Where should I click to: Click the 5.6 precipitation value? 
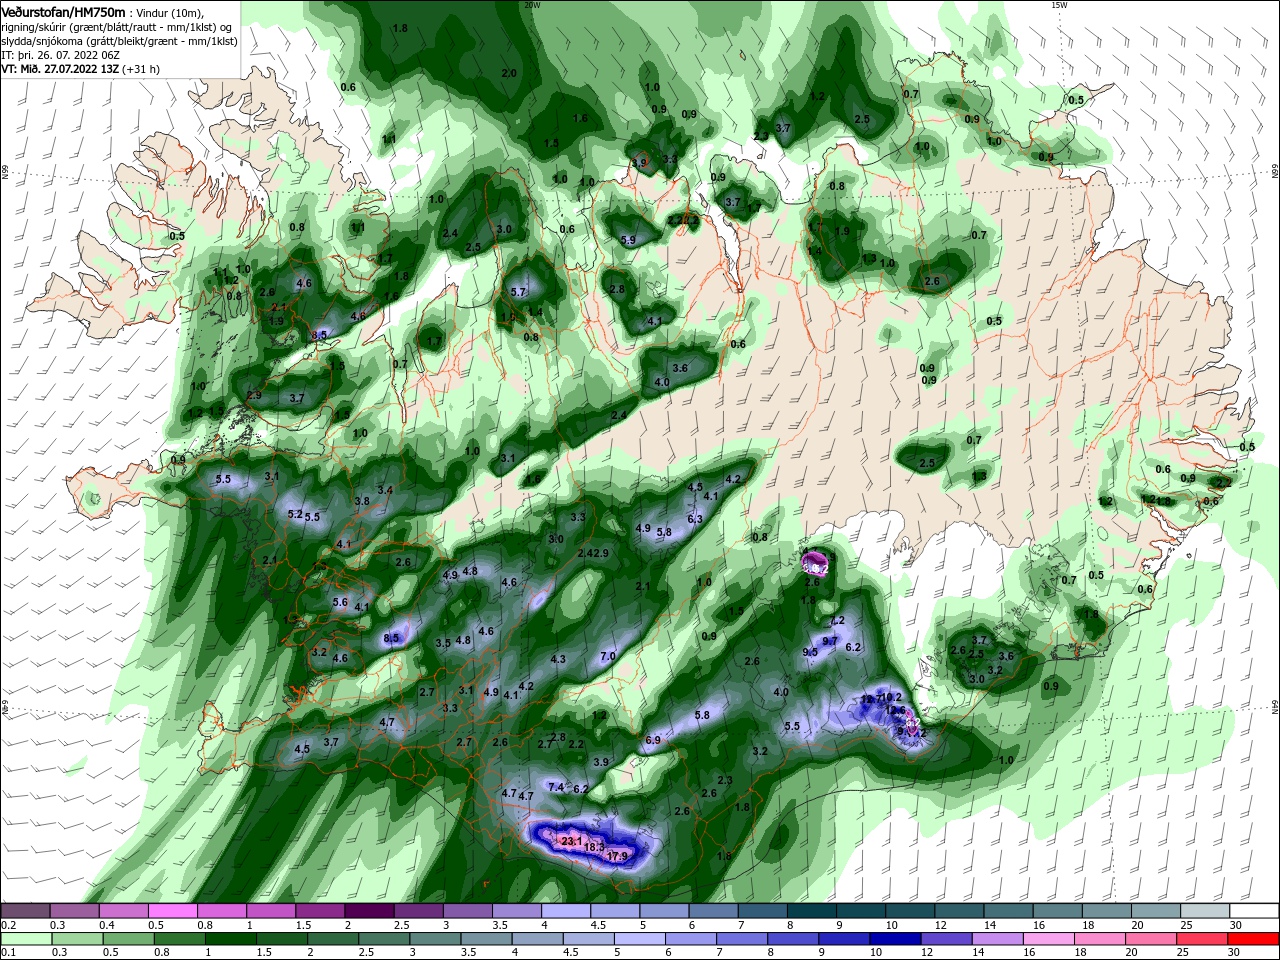[340, 602]
